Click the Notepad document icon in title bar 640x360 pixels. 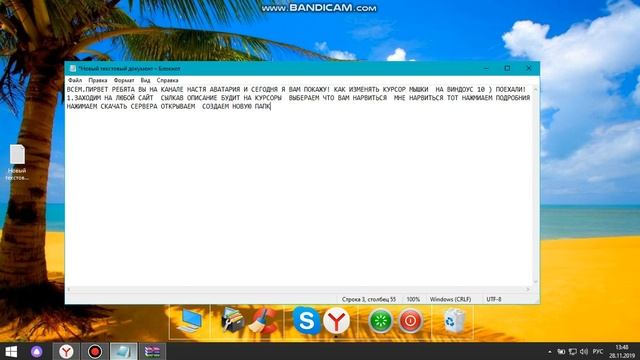tap(73, 69)
